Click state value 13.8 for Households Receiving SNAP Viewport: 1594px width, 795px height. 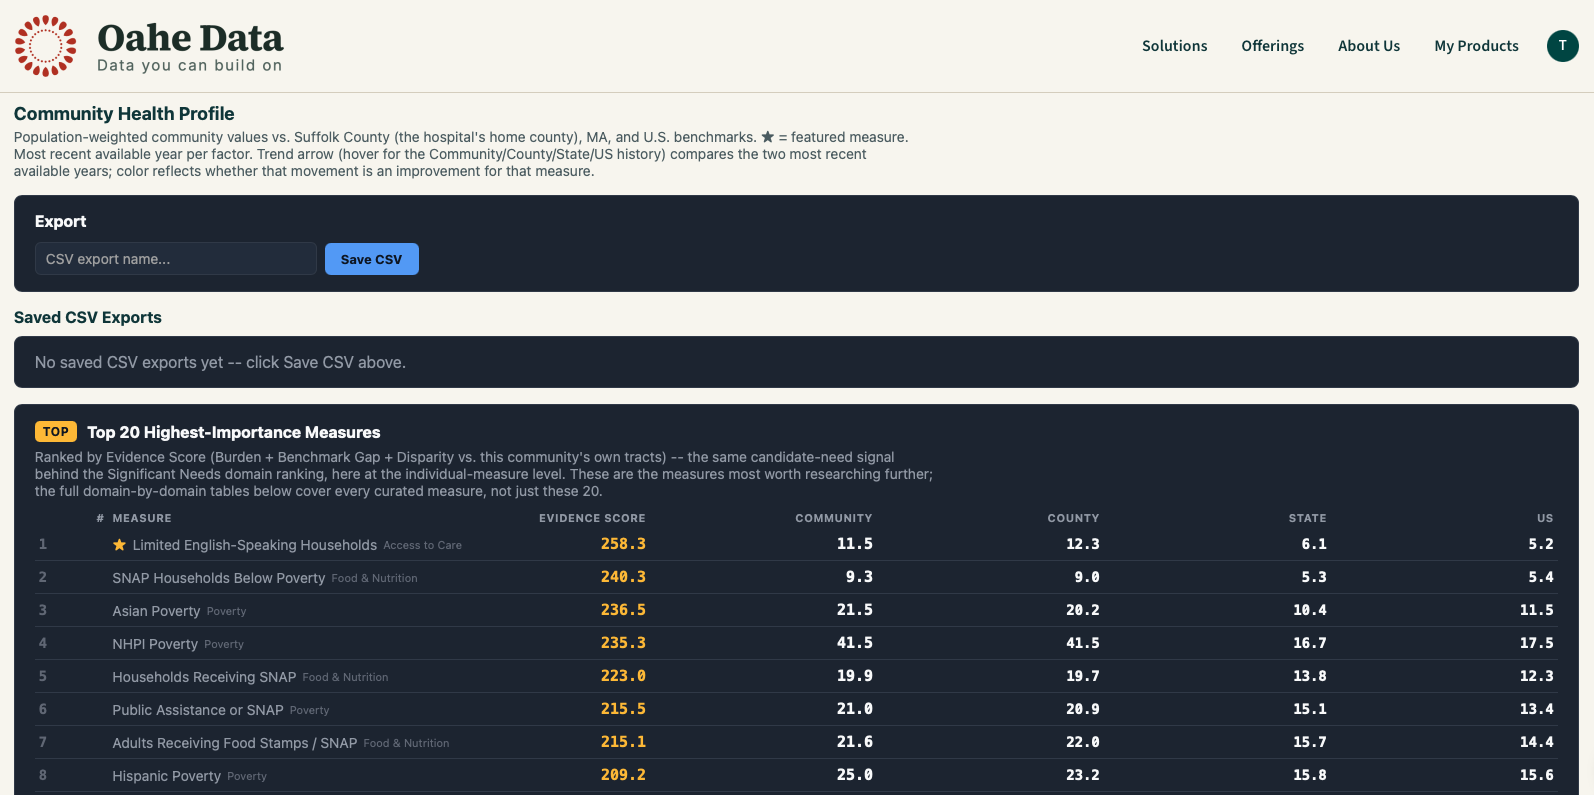click(x=1310, y=676)
